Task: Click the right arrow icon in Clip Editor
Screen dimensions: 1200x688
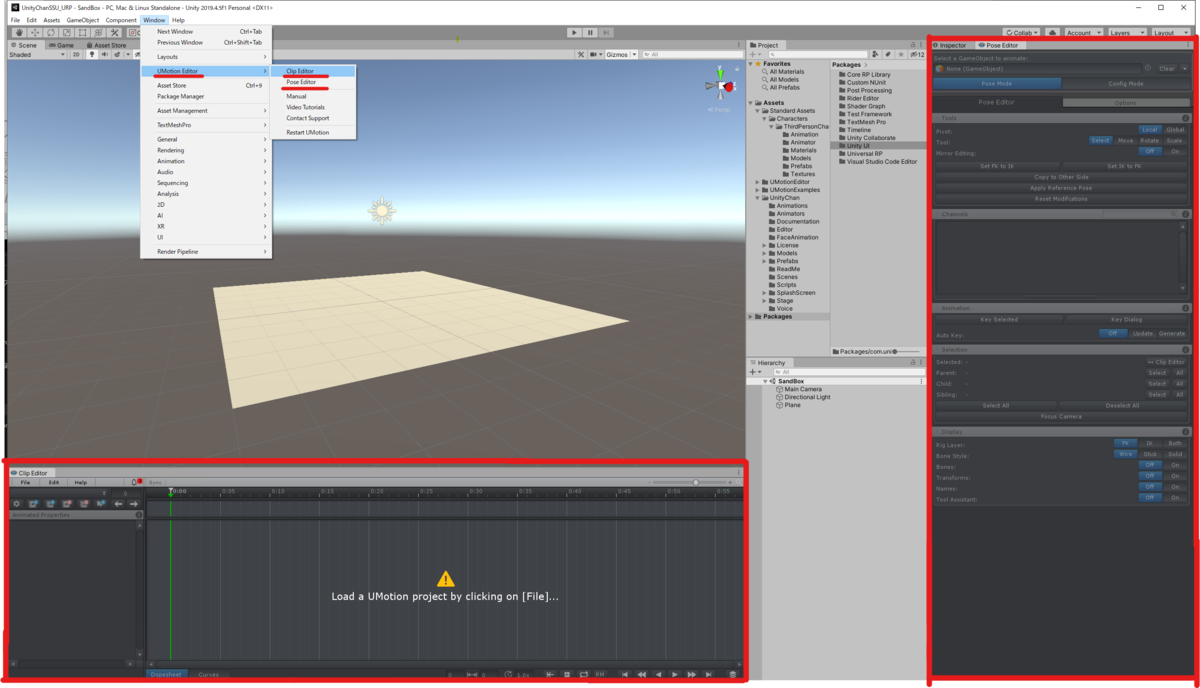Action: point(133,504)
